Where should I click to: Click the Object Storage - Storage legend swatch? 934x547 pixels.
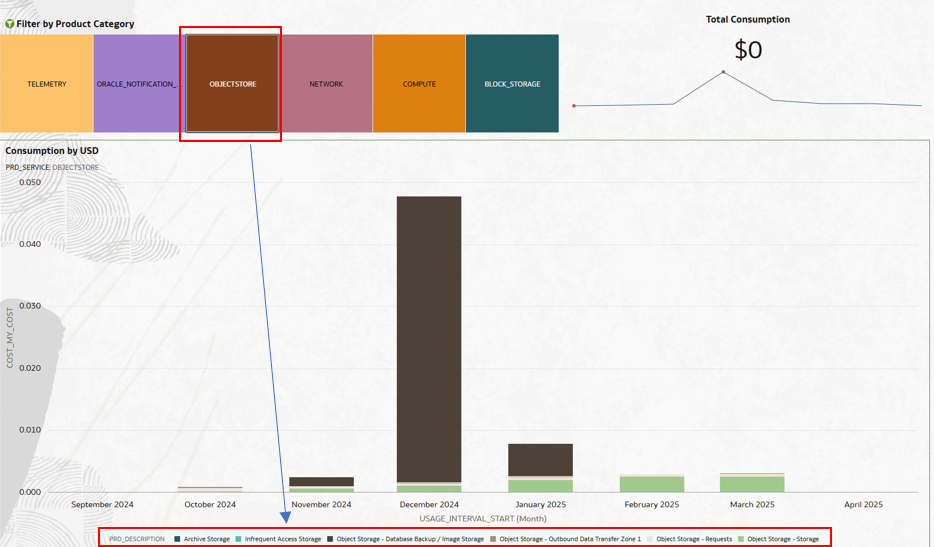click(x=741, y=539)
